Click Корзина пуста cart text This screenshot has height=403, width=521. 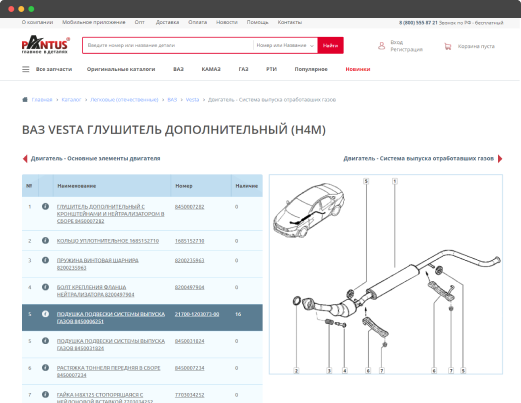[x=476, y=46]
